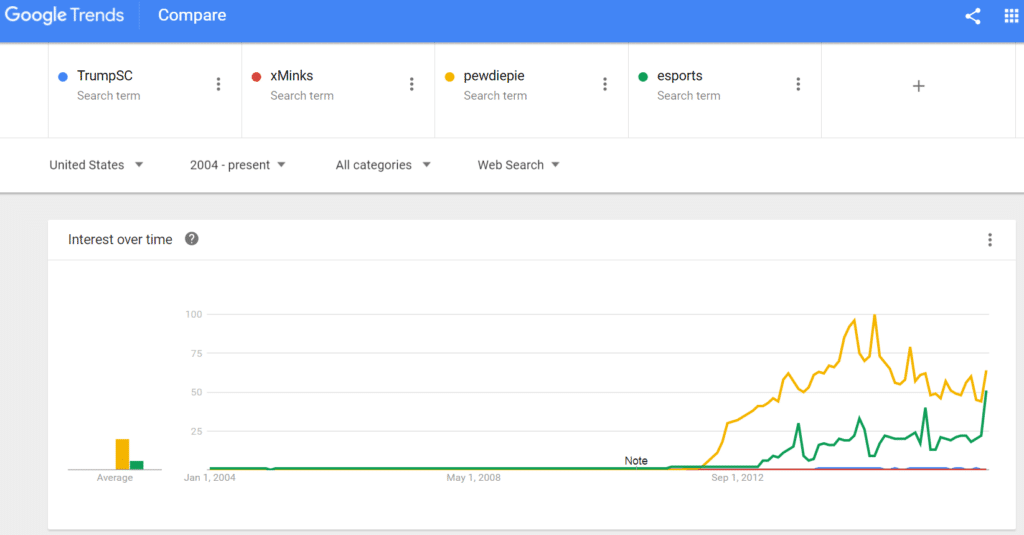The height and width of the screenshot is (535, 1024).
Task: Click the Sep 1, 2012 axis label
Action: 737,478
